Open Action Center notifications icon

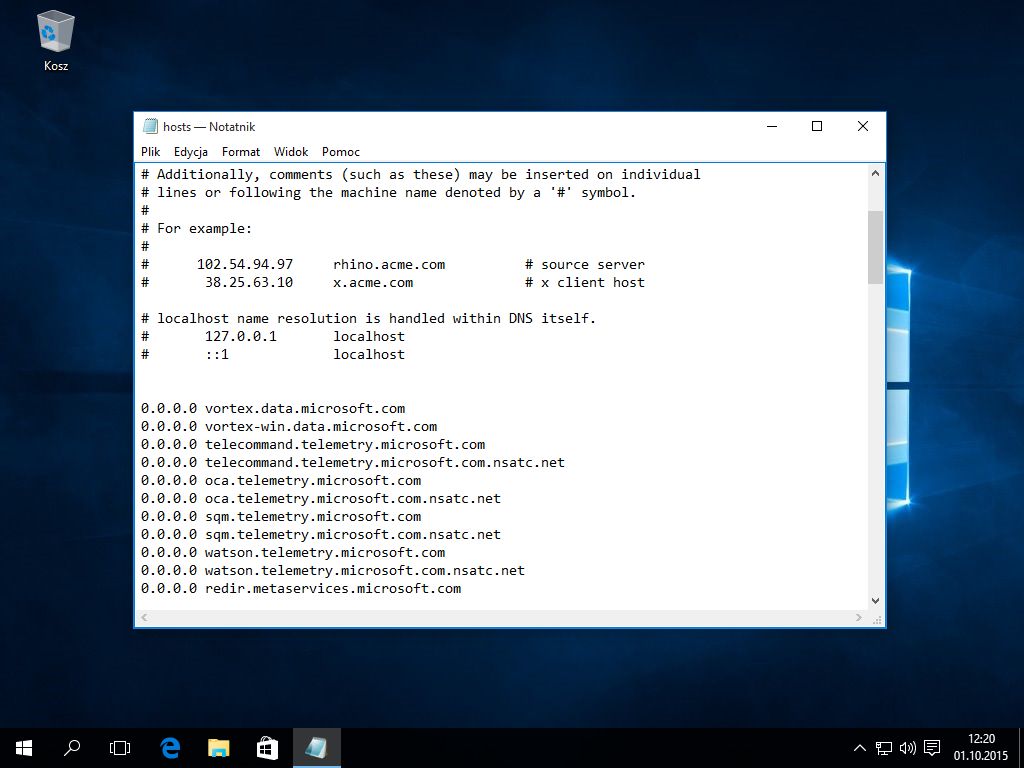click(933, 748)
